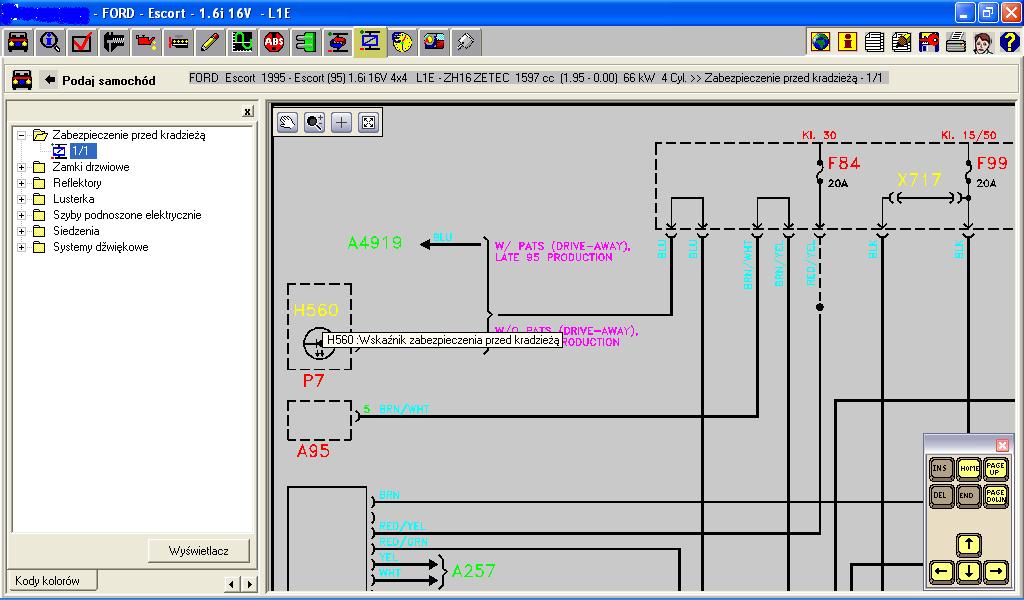Click the colorful shapes toolbar icon

click(x=434, y=42)
